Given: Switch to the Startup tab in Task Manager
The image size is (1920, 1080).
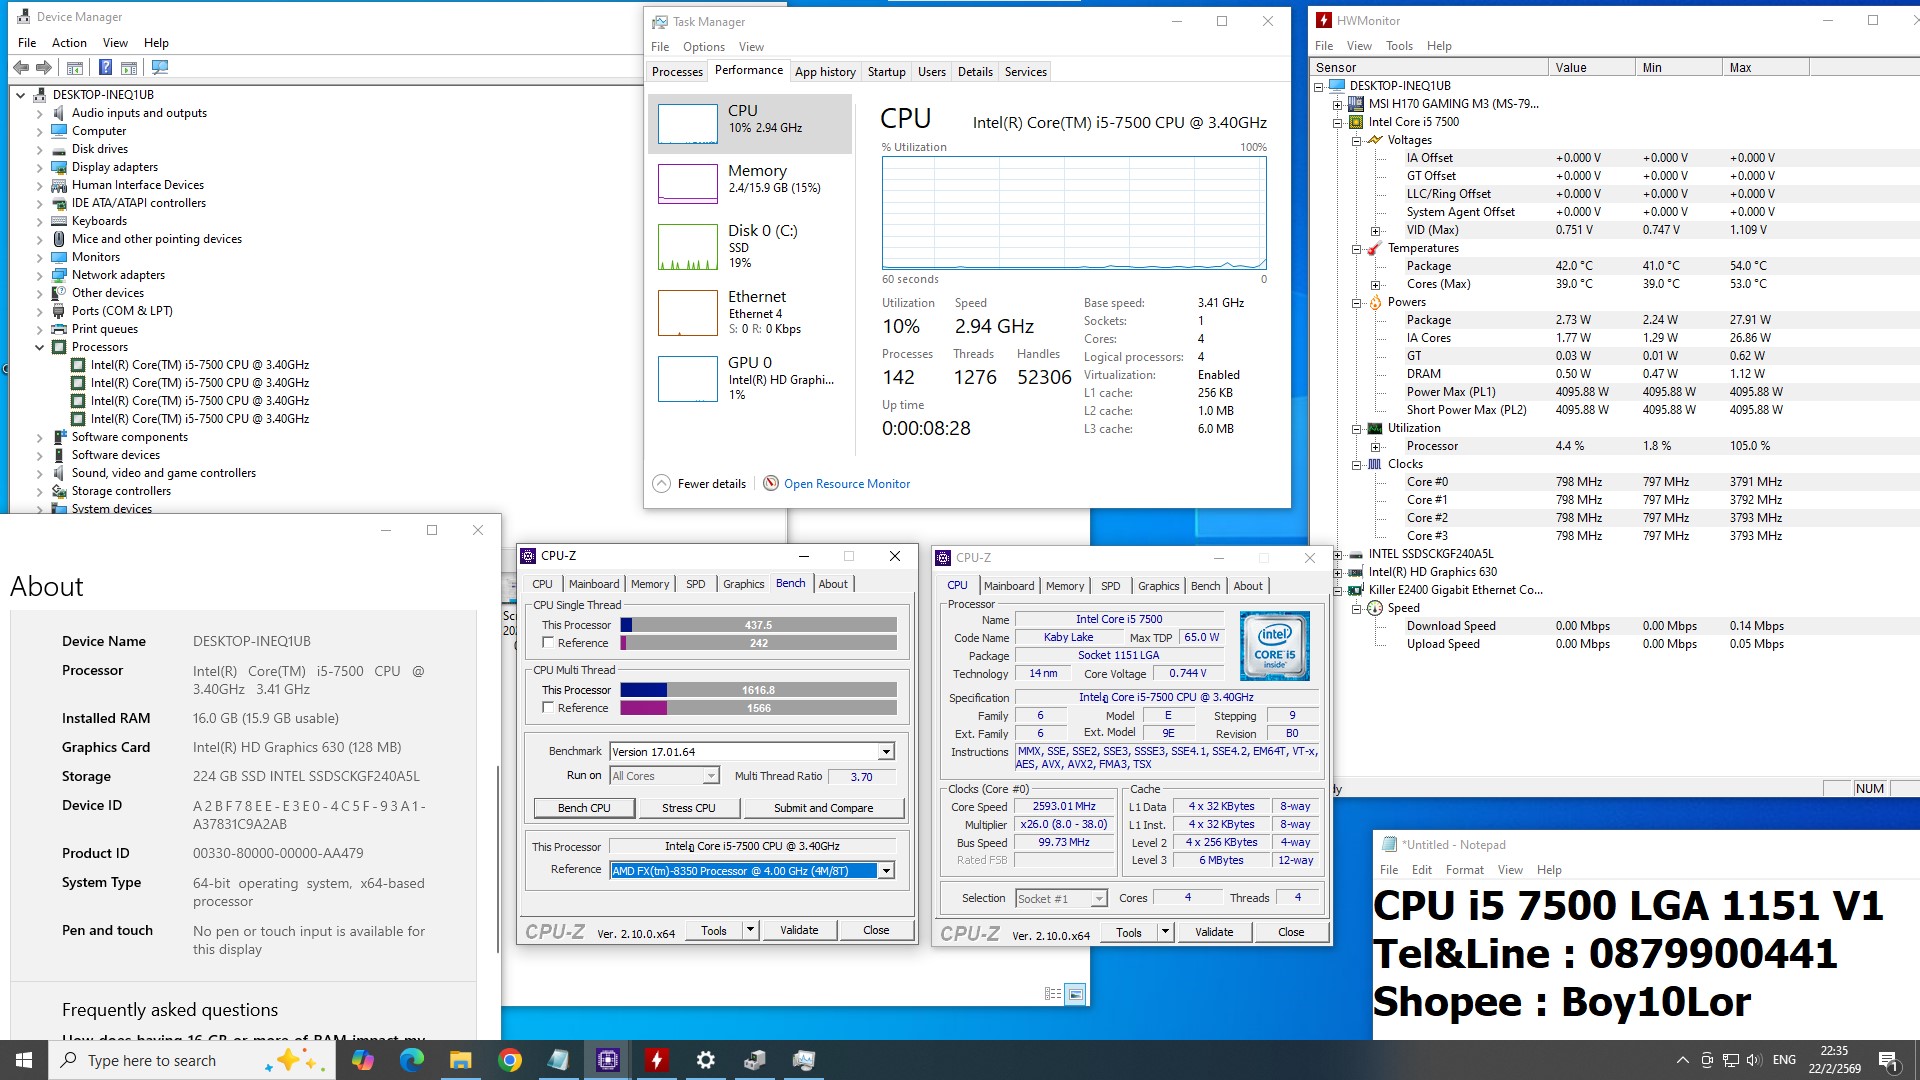Looking at the screenshot, I should pyautogui.click(x=886, y=72).
